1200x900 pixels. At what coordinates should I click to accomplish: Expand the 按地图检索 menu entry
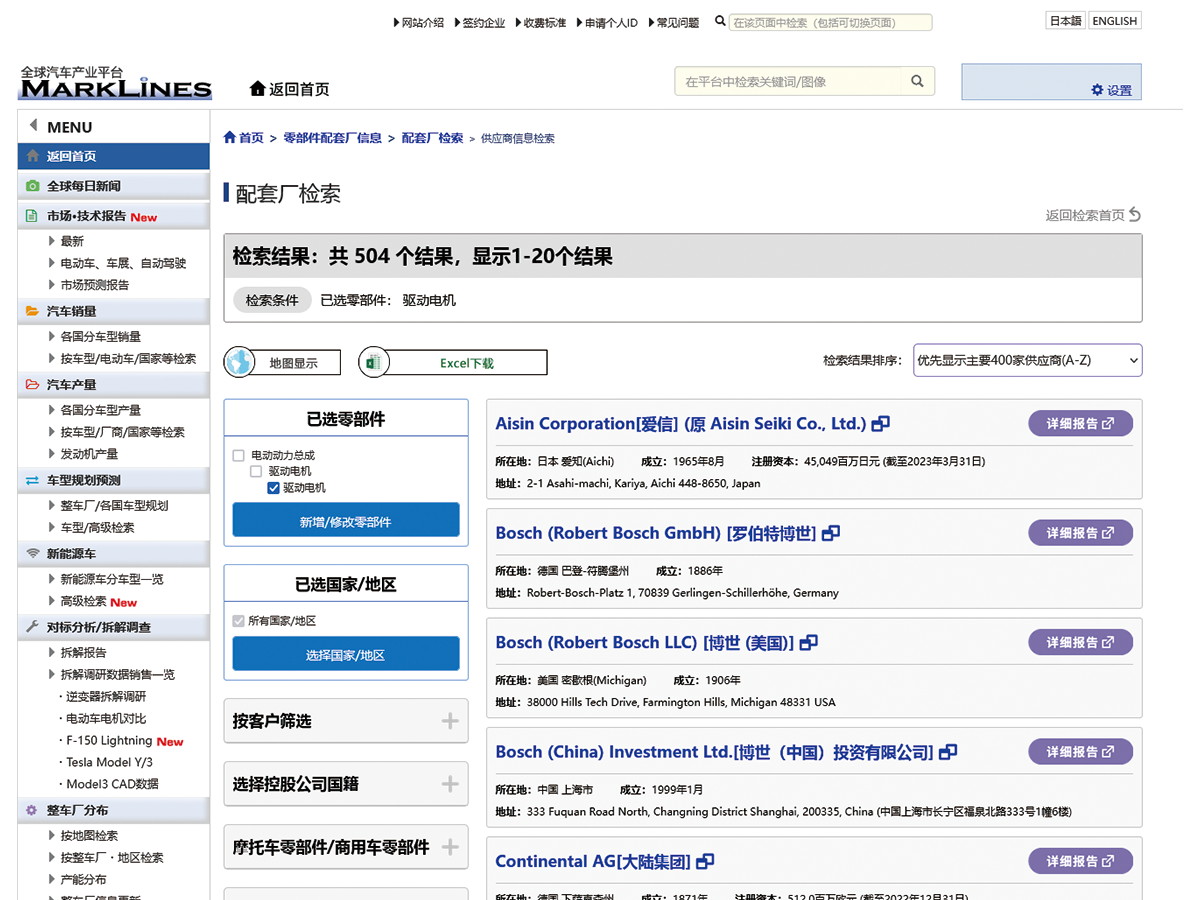coord(83,836)
